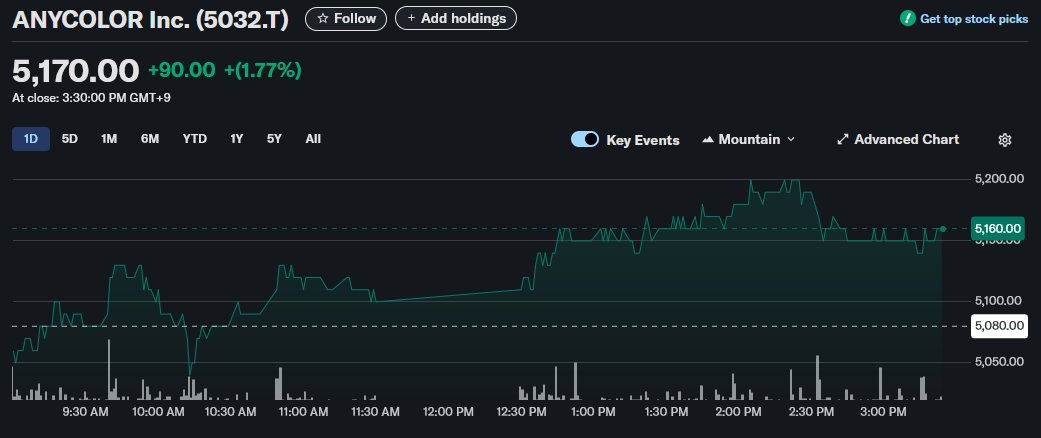Viewport: 1041px width, 438px height.
Task: Click the 2:30 PM time axis label
Action: [x=809, y=412]
